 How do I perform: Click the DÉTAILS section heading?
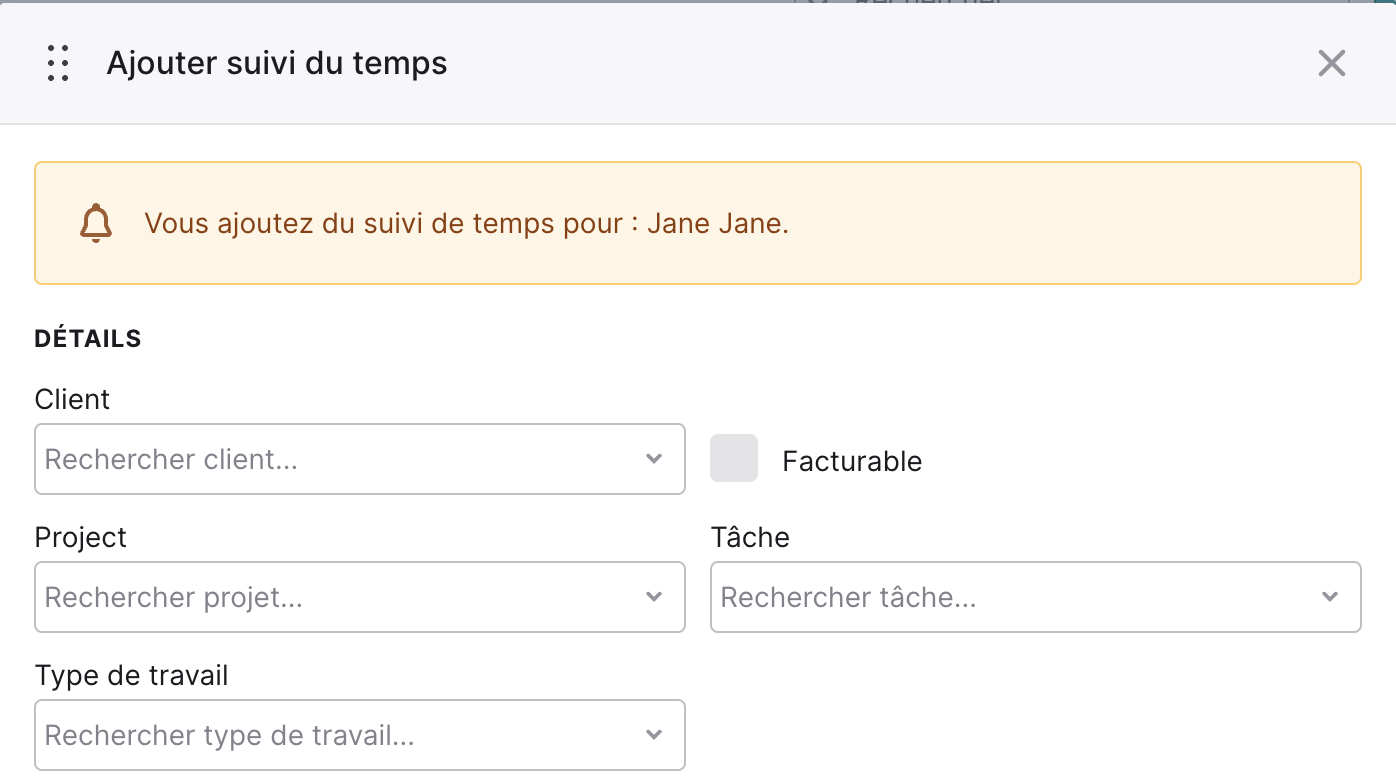[88, 339]
